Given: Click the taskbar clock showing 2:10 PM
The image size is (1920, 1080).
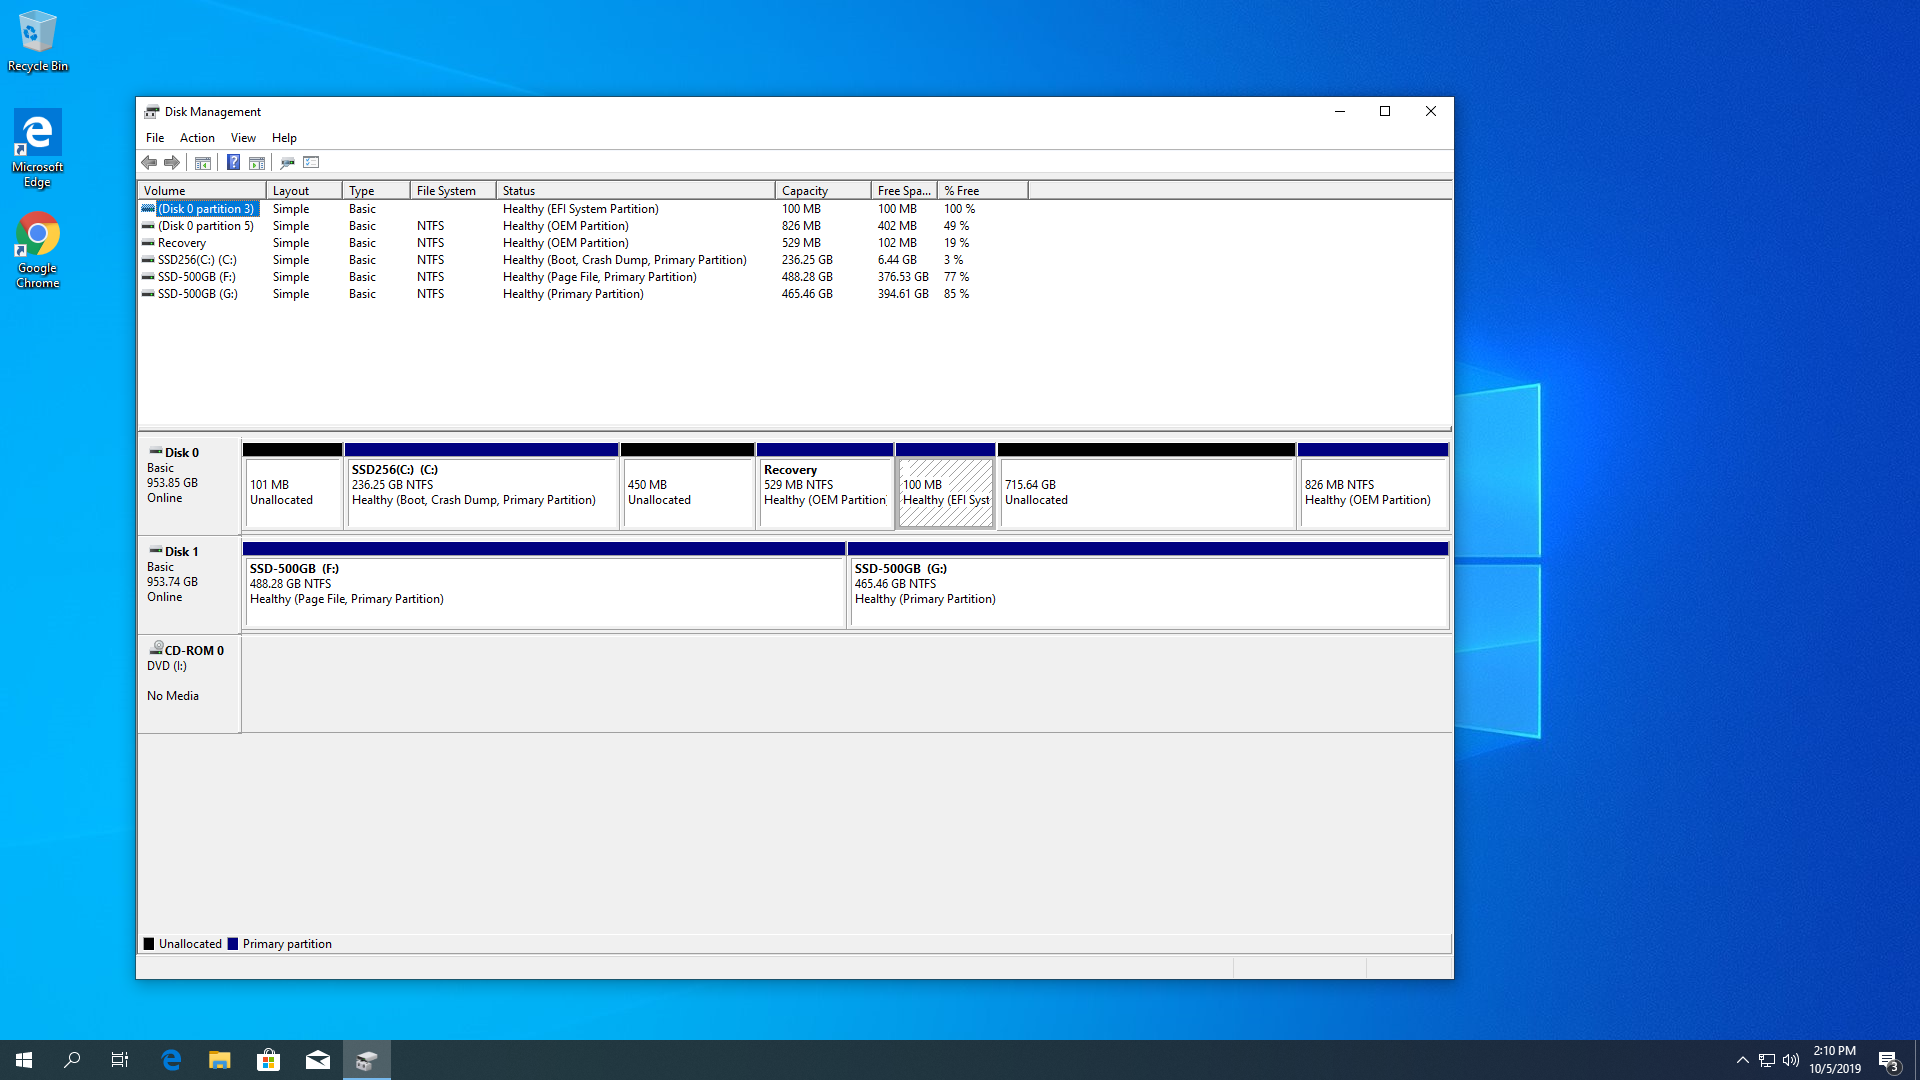Looking at the screenshot, I should pyautogui.click(x=1835, y=1060).
